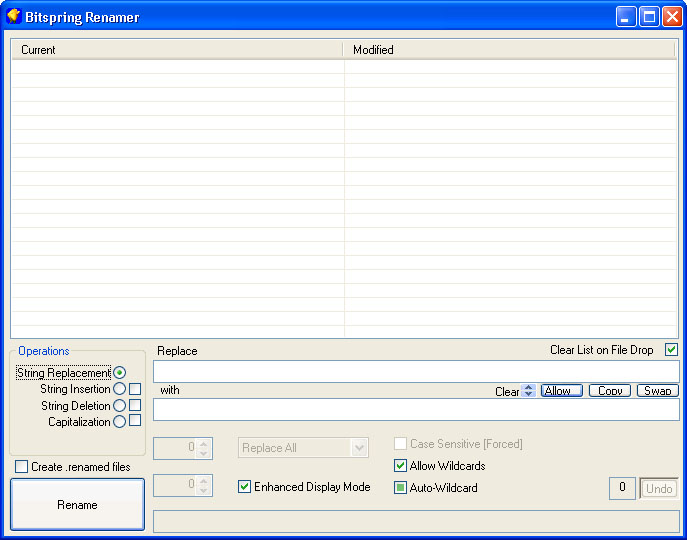Click the lower numeric spinner field

click(183, 485)
